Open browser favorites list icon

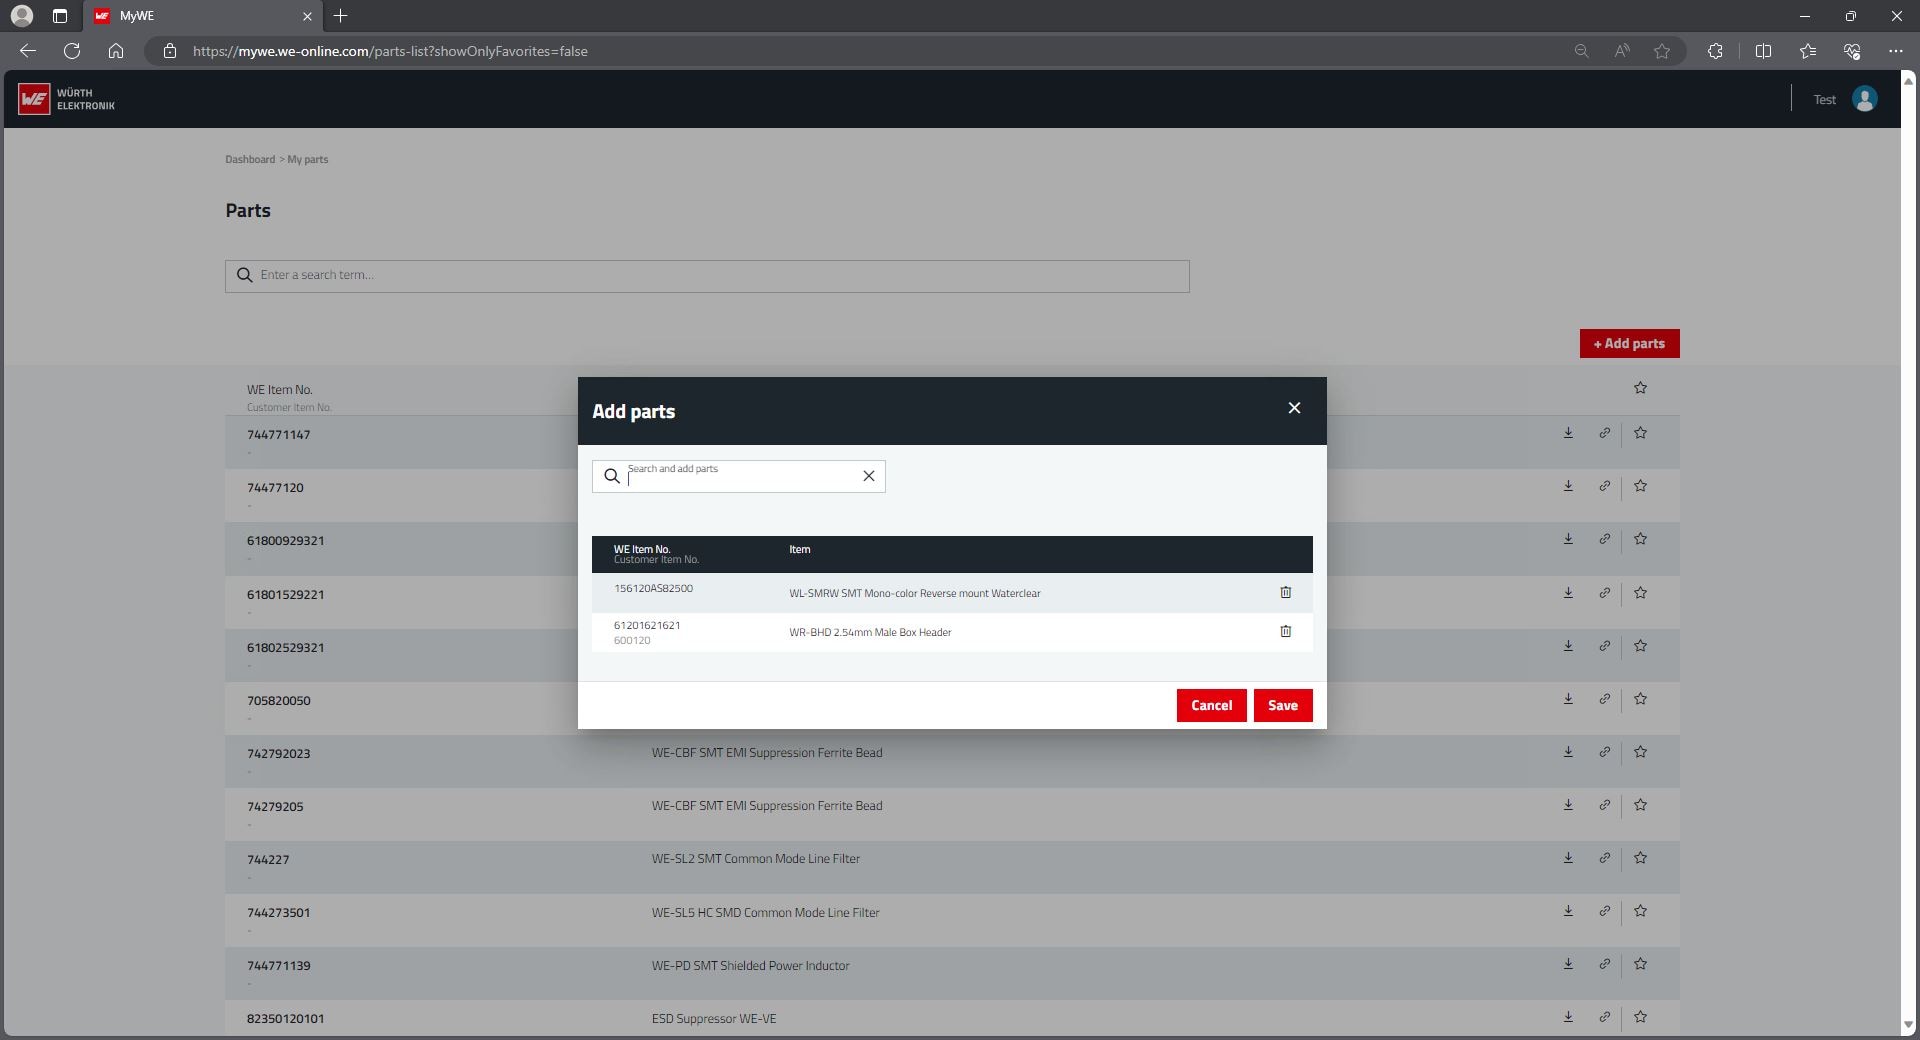(1808, 51)
